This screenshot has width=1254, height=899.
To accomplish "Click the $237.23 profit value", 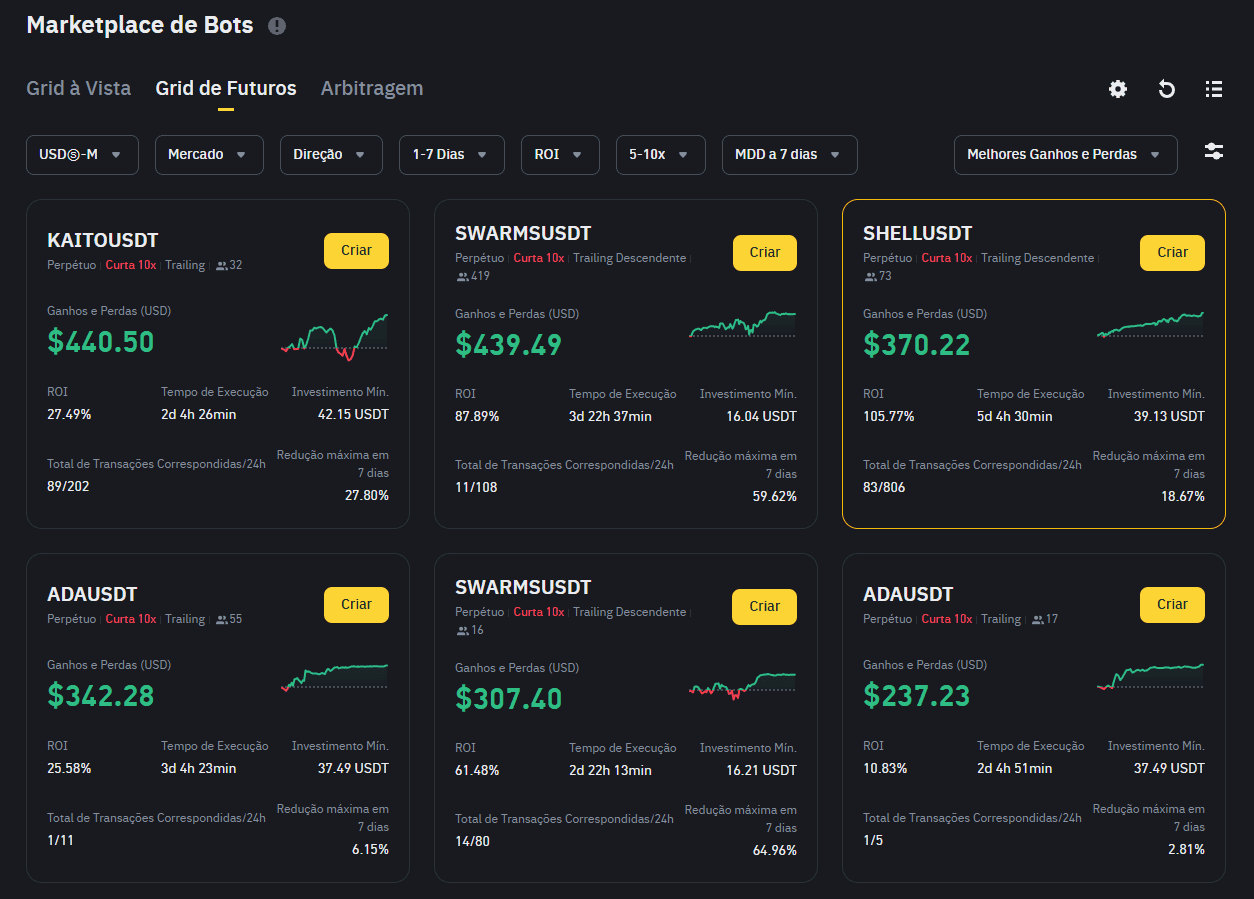I will pos(917,695).
